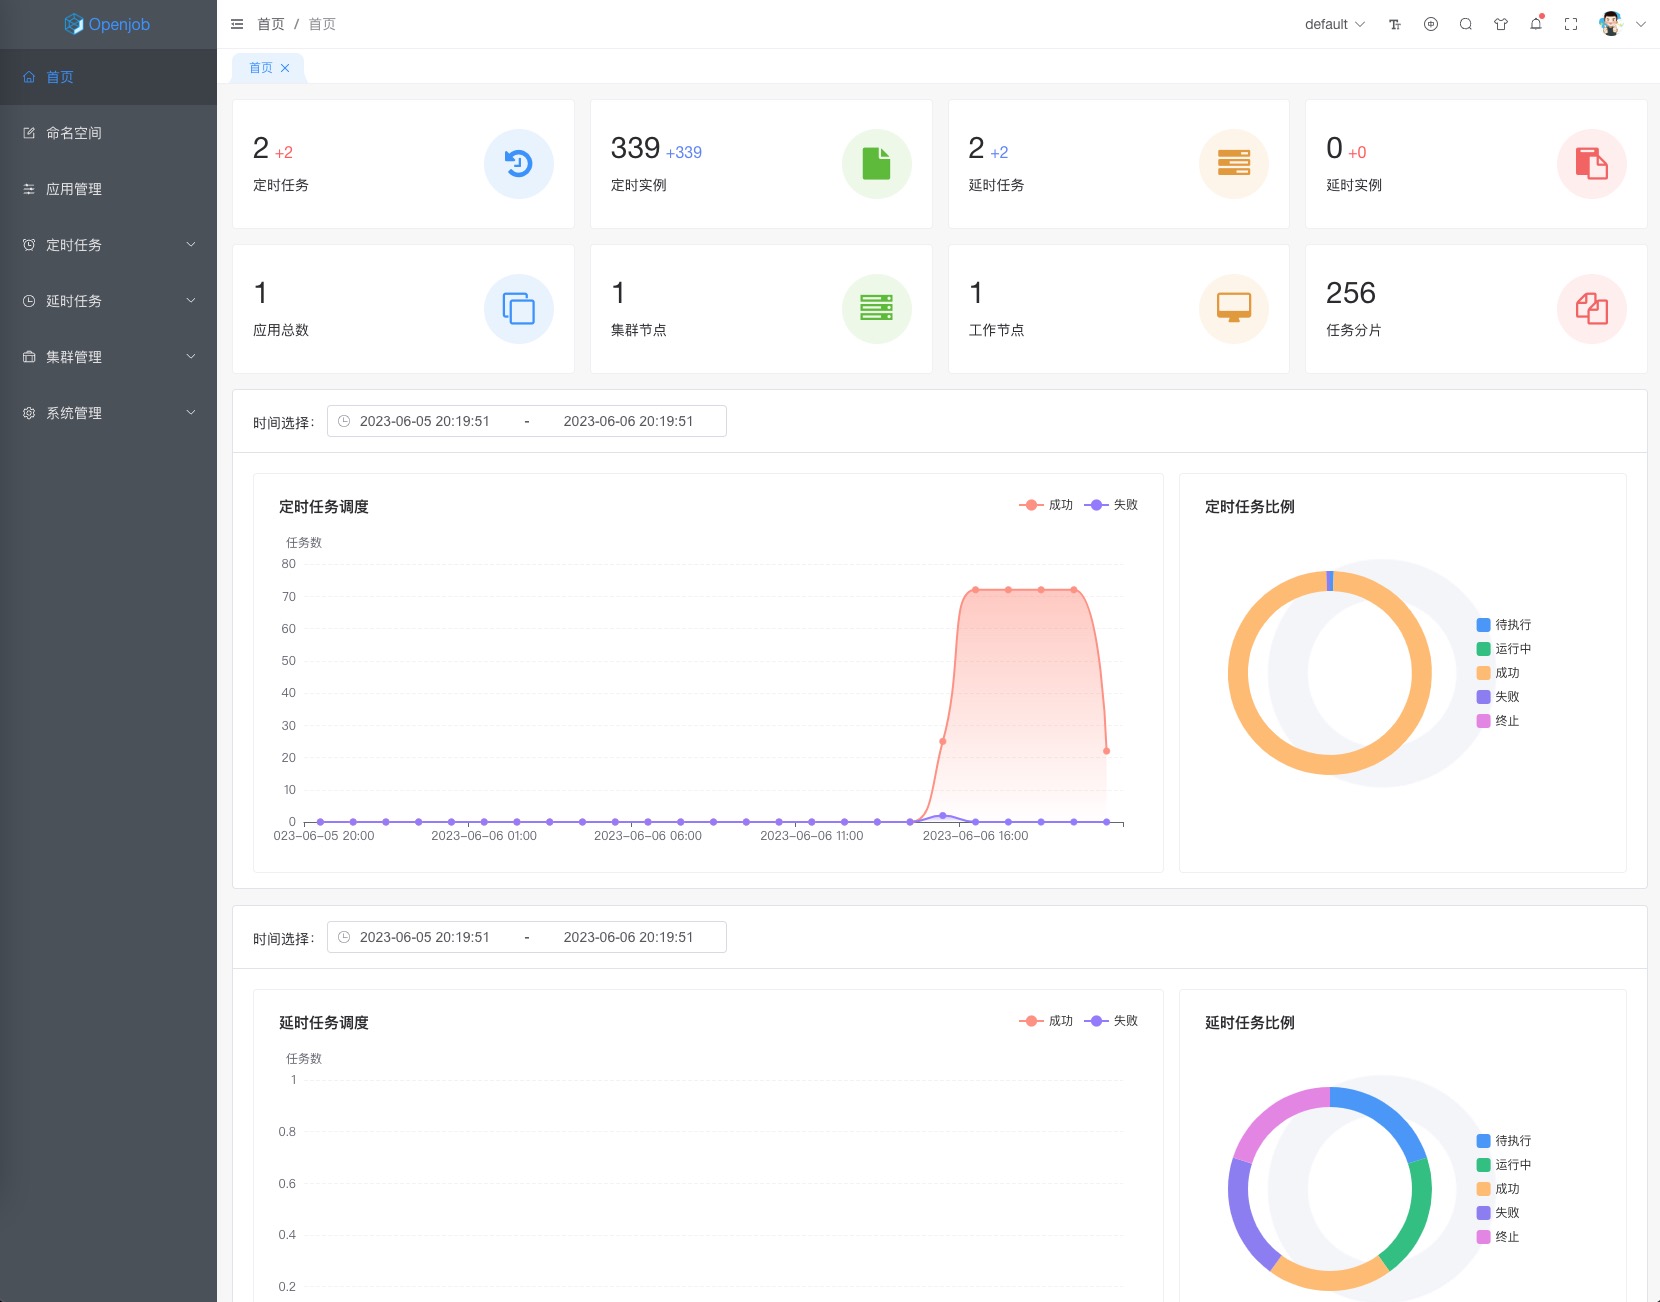This screenshot has height=1302, width=1660.
Task: Click the 延时任务 orange list icon
Action: (1234, 164)
